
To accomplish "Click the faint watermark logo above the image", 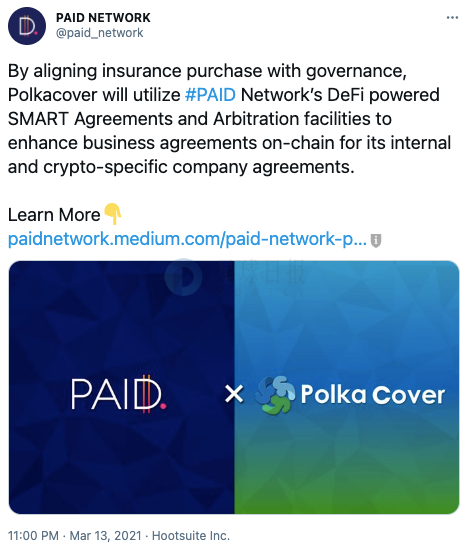I will (x=184, y=277).
